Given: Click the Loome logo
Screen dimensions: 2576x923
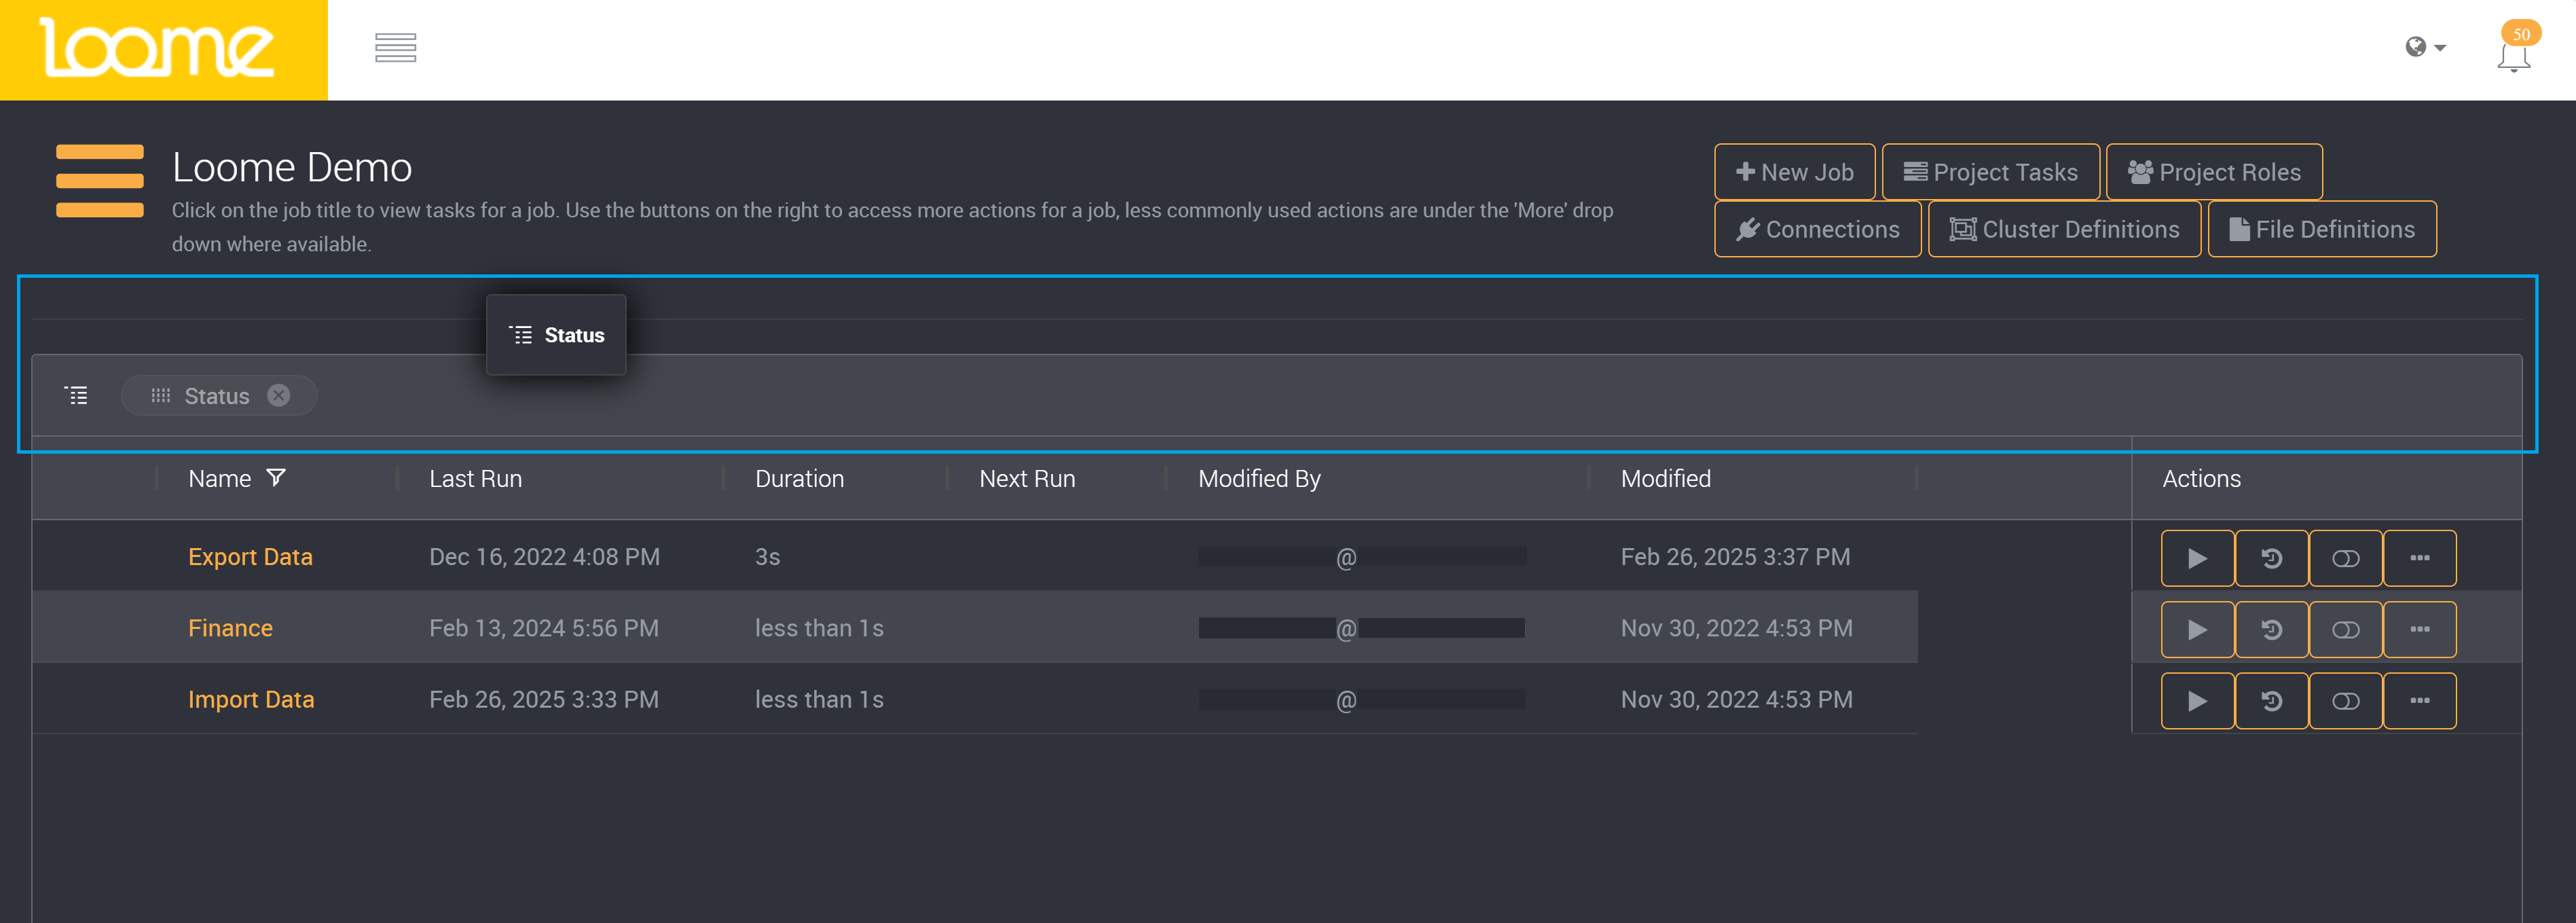Looking at the screenshot, I should click(157, 48).
